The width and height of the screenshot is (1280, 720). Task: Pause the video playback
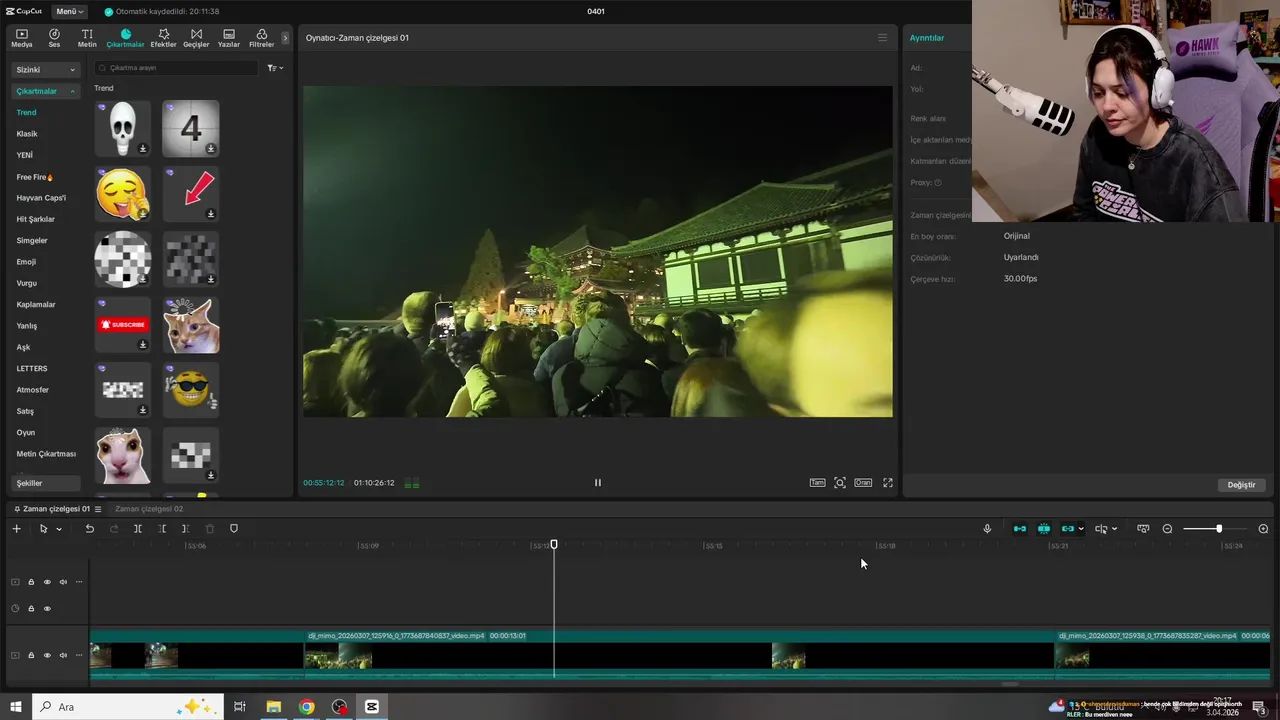[x=598, y=482]
